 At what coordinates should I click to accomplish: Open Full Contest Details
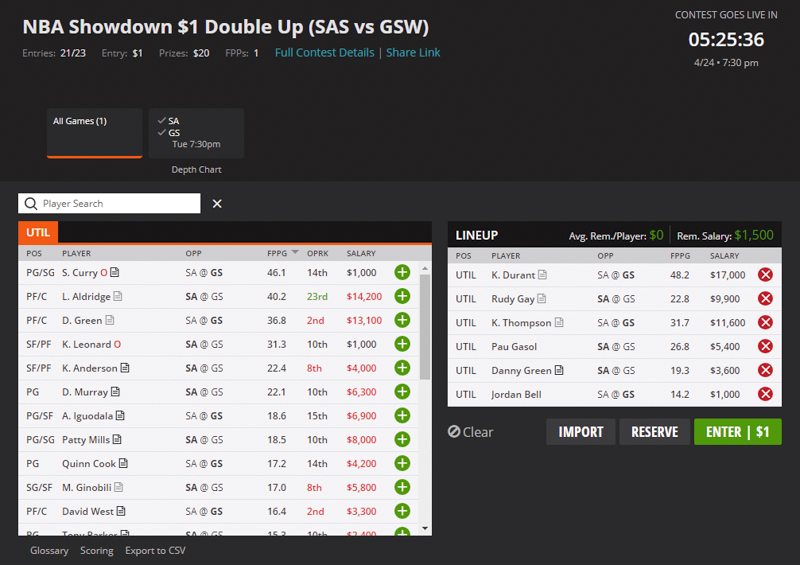click(x=324, y=53)
